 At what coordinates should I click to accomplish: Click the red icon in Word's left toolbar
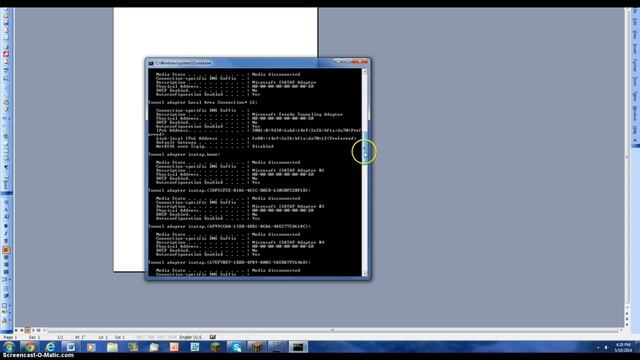[x=6, y=54]
